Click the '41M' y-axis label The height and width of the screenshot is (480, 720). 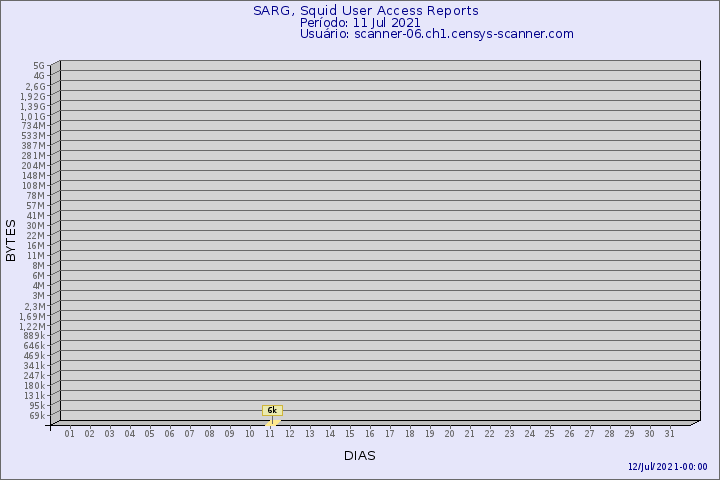36,216
